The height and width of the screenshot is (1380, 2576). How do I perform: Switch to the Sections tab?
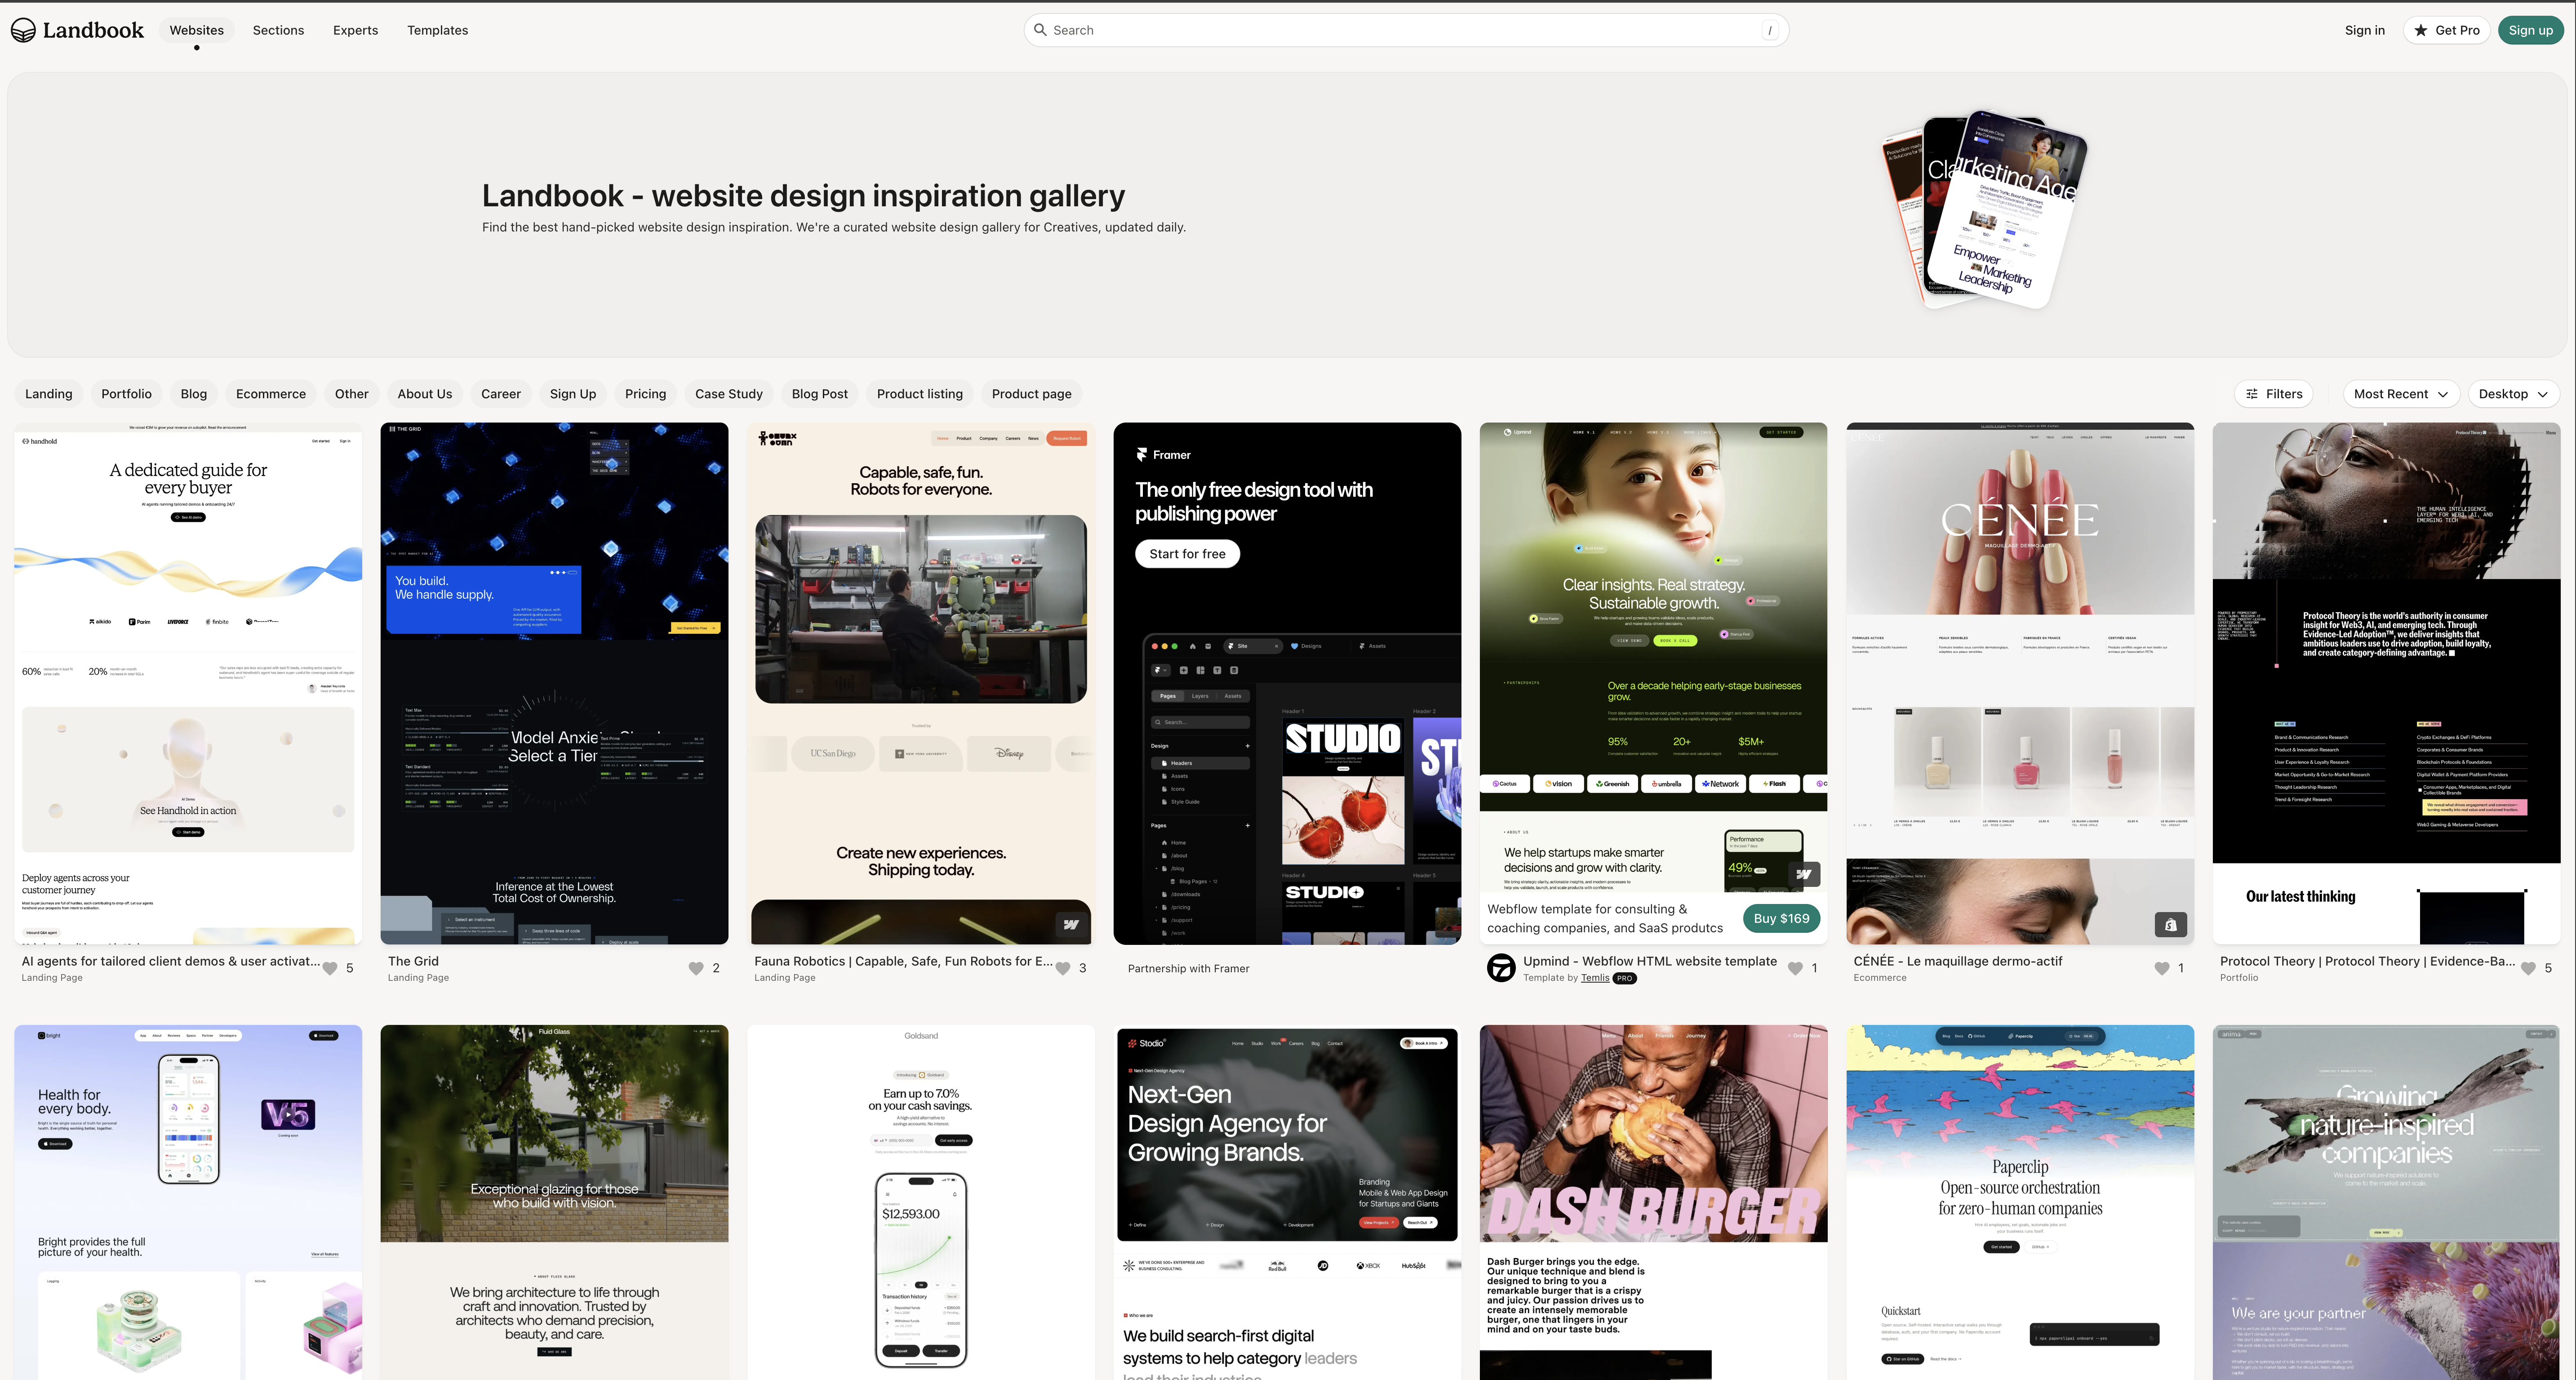point(278,30)
